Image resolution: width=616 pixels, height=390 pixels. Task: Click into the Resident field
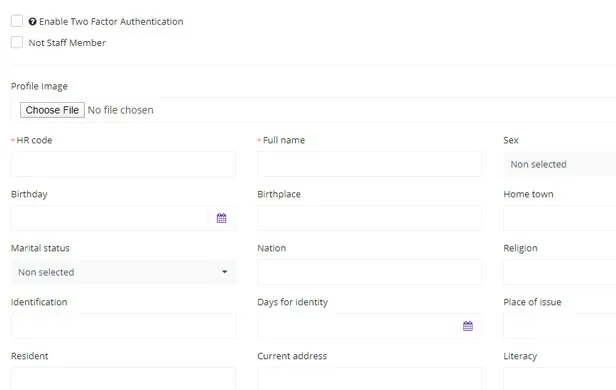123,379
